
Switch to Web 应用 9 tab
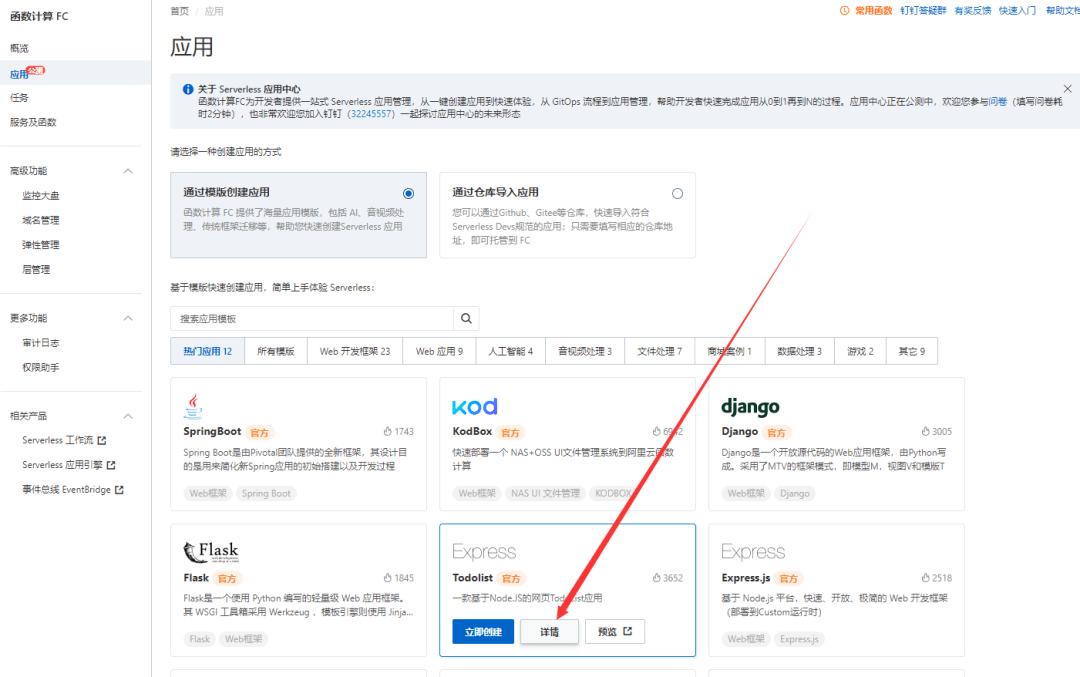pos(439,351)
